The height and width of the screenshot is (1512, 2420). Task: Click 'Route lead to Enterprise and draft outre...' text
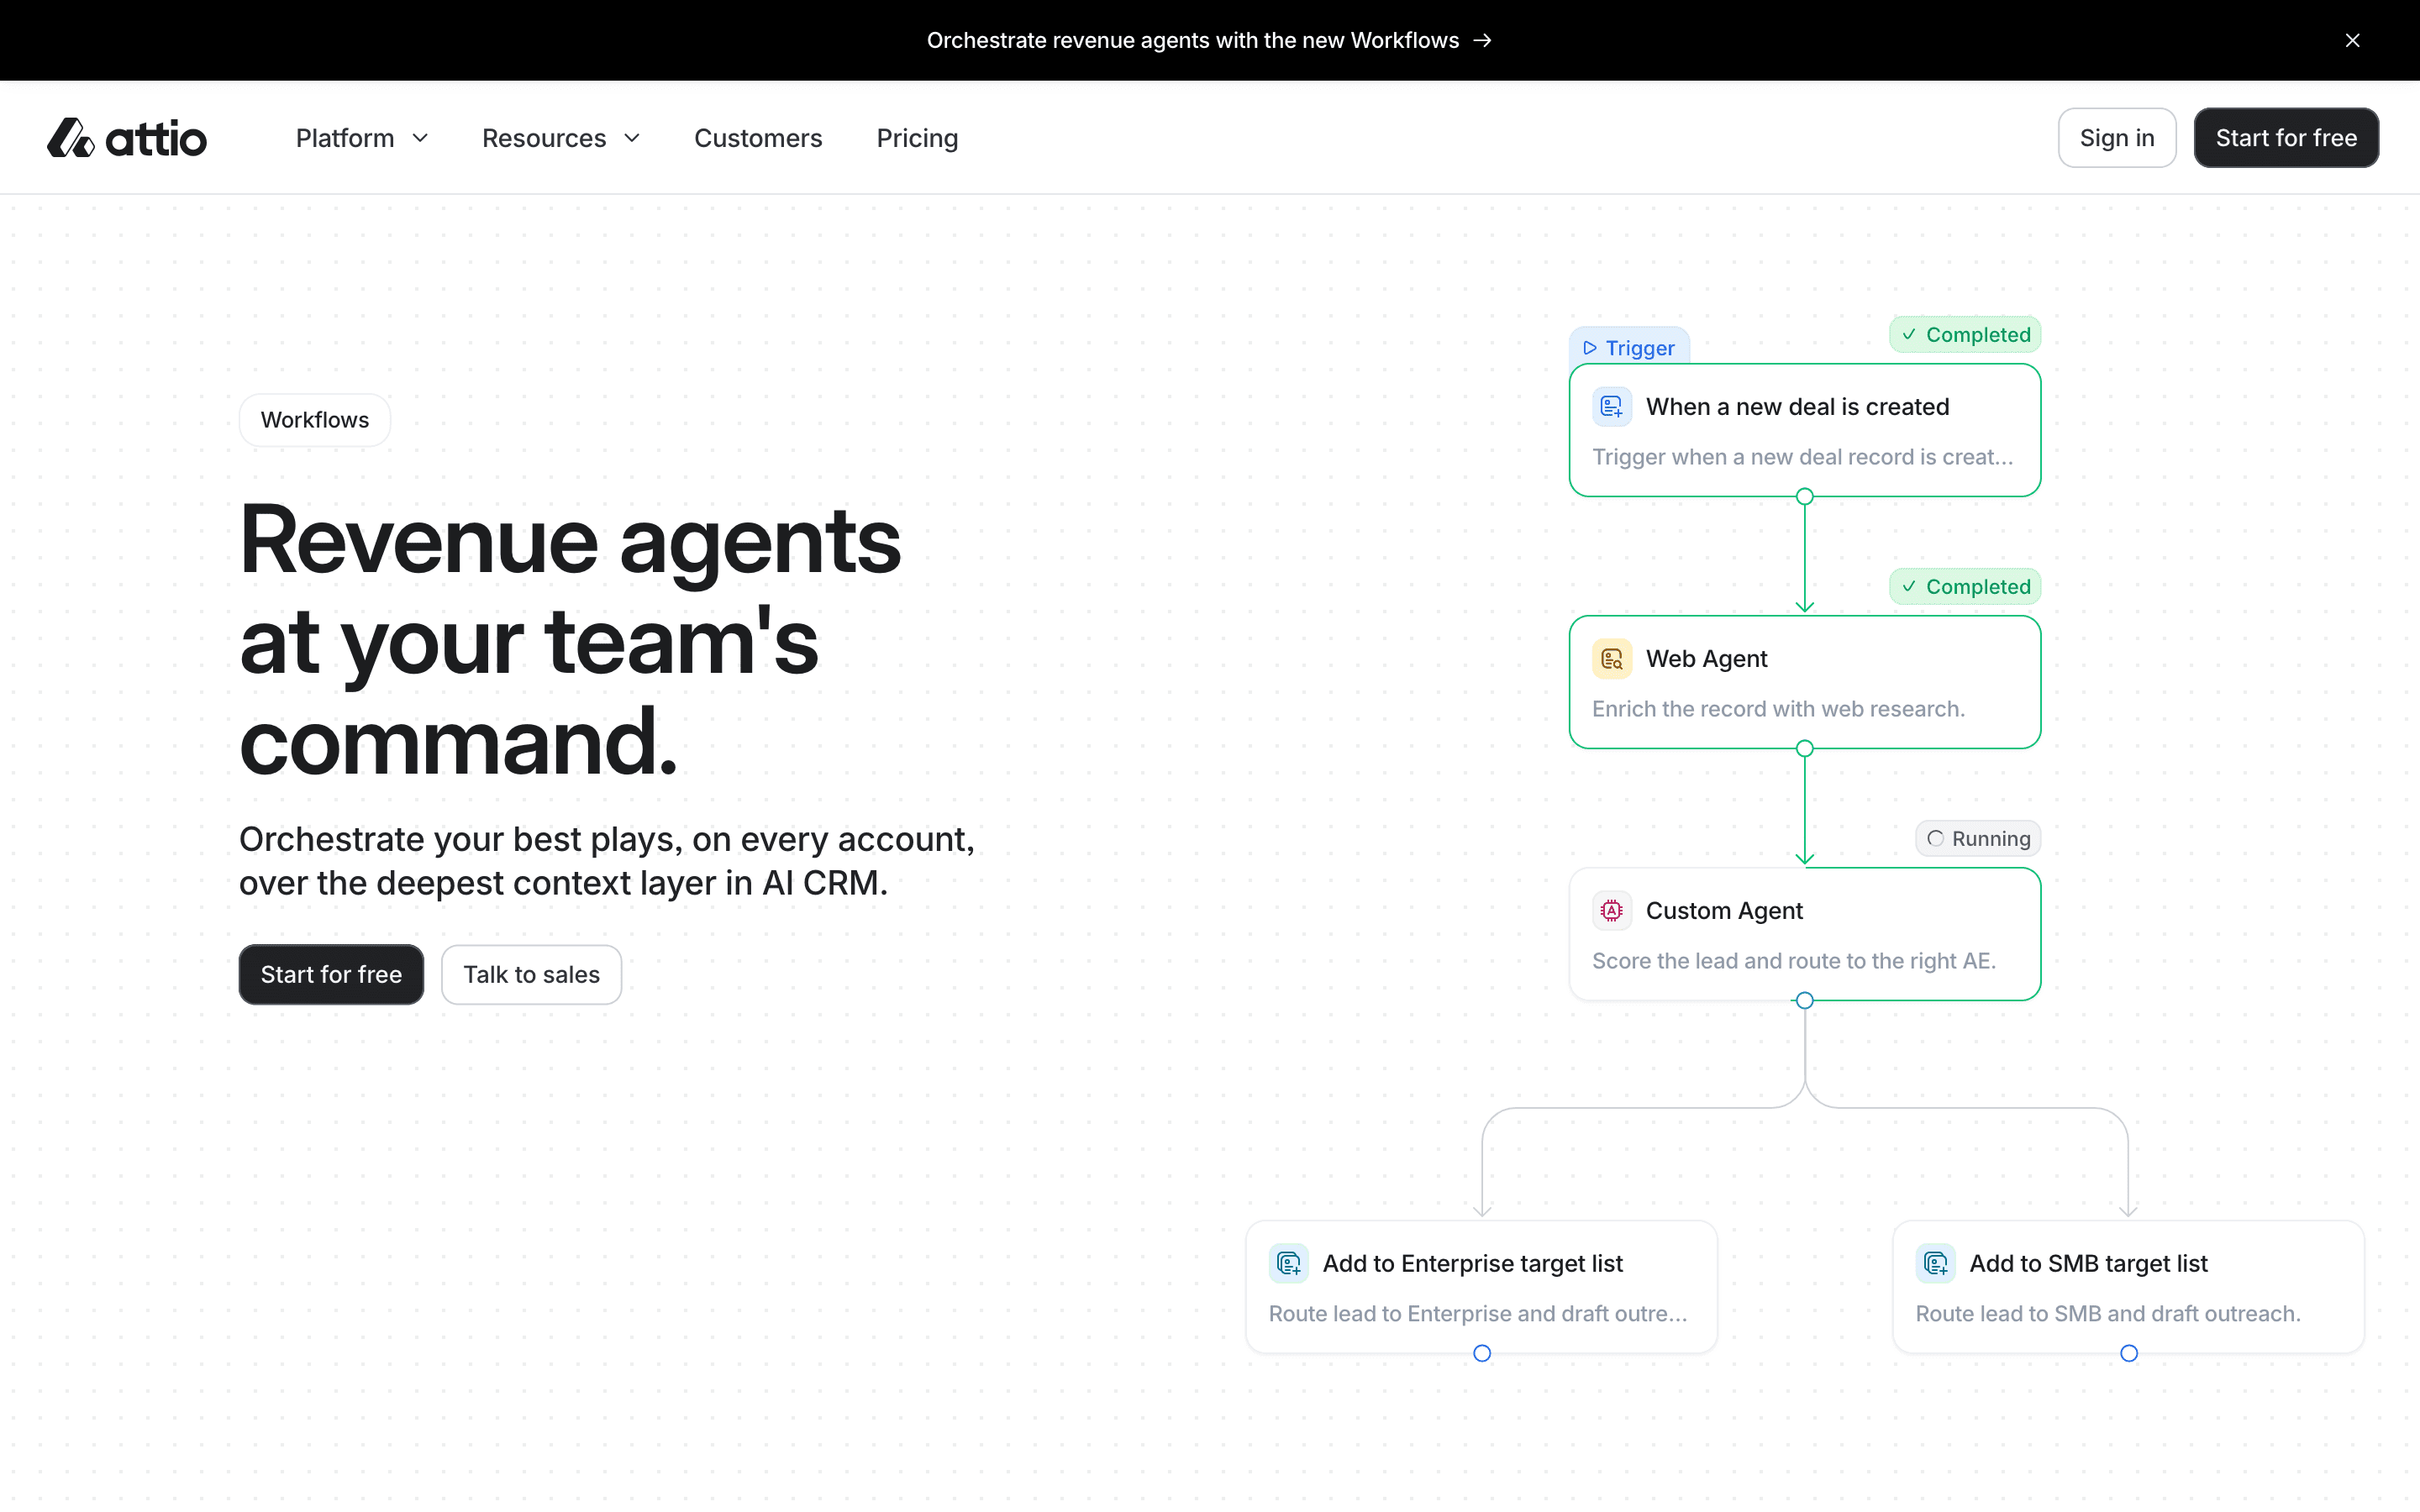click(x=1478, y=1314)
